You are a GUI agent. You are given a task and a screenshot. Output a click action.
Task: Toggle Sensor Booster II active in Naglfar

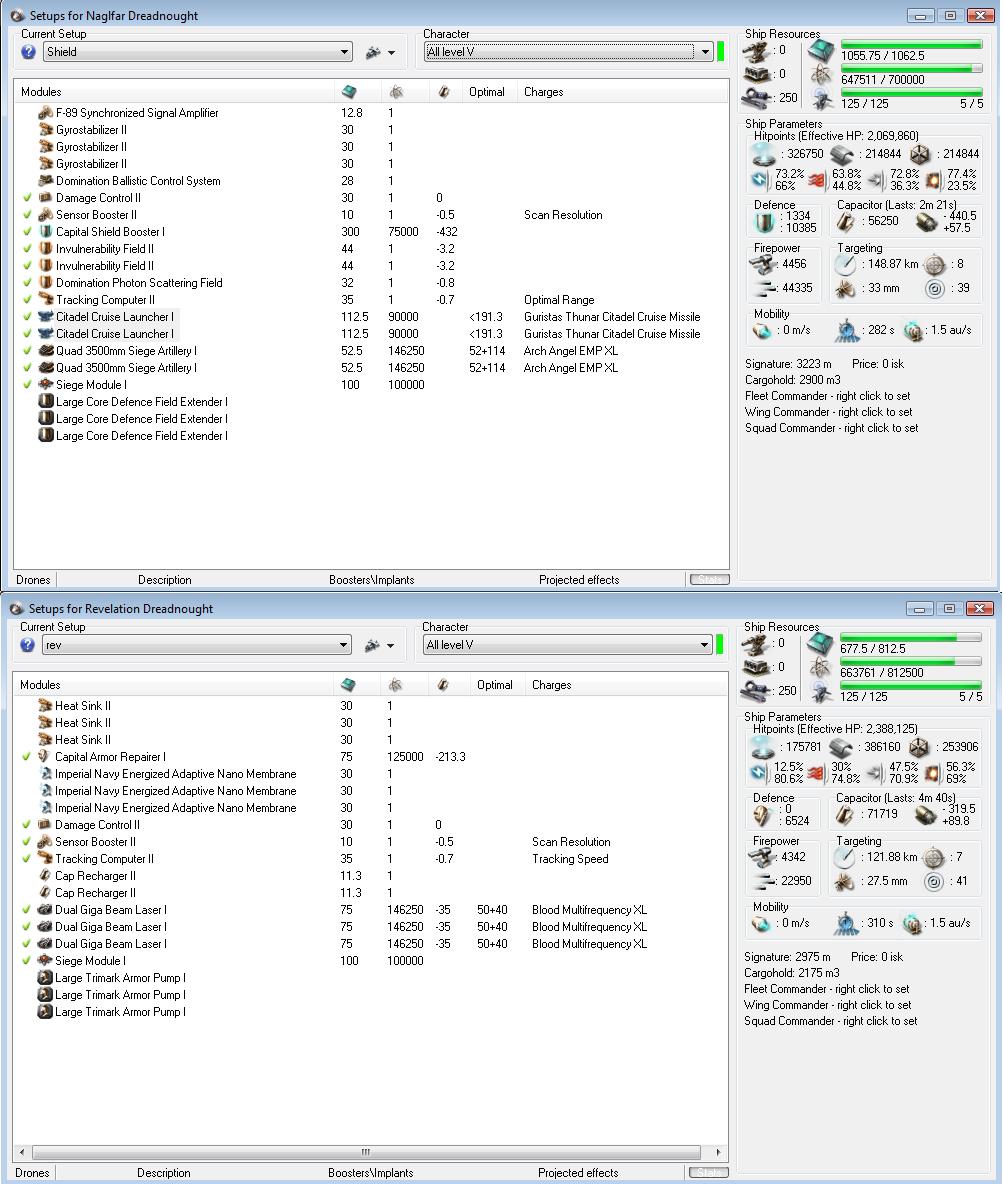(27, 214)
